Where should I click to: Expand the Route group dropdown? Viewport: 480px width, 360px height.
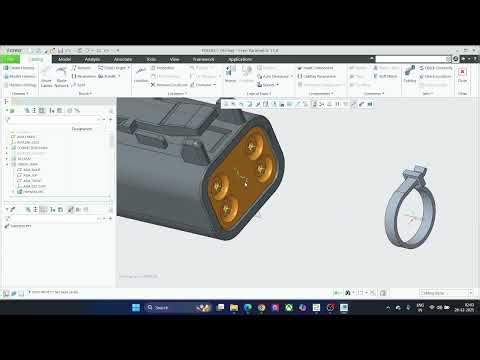pos(85,94)
